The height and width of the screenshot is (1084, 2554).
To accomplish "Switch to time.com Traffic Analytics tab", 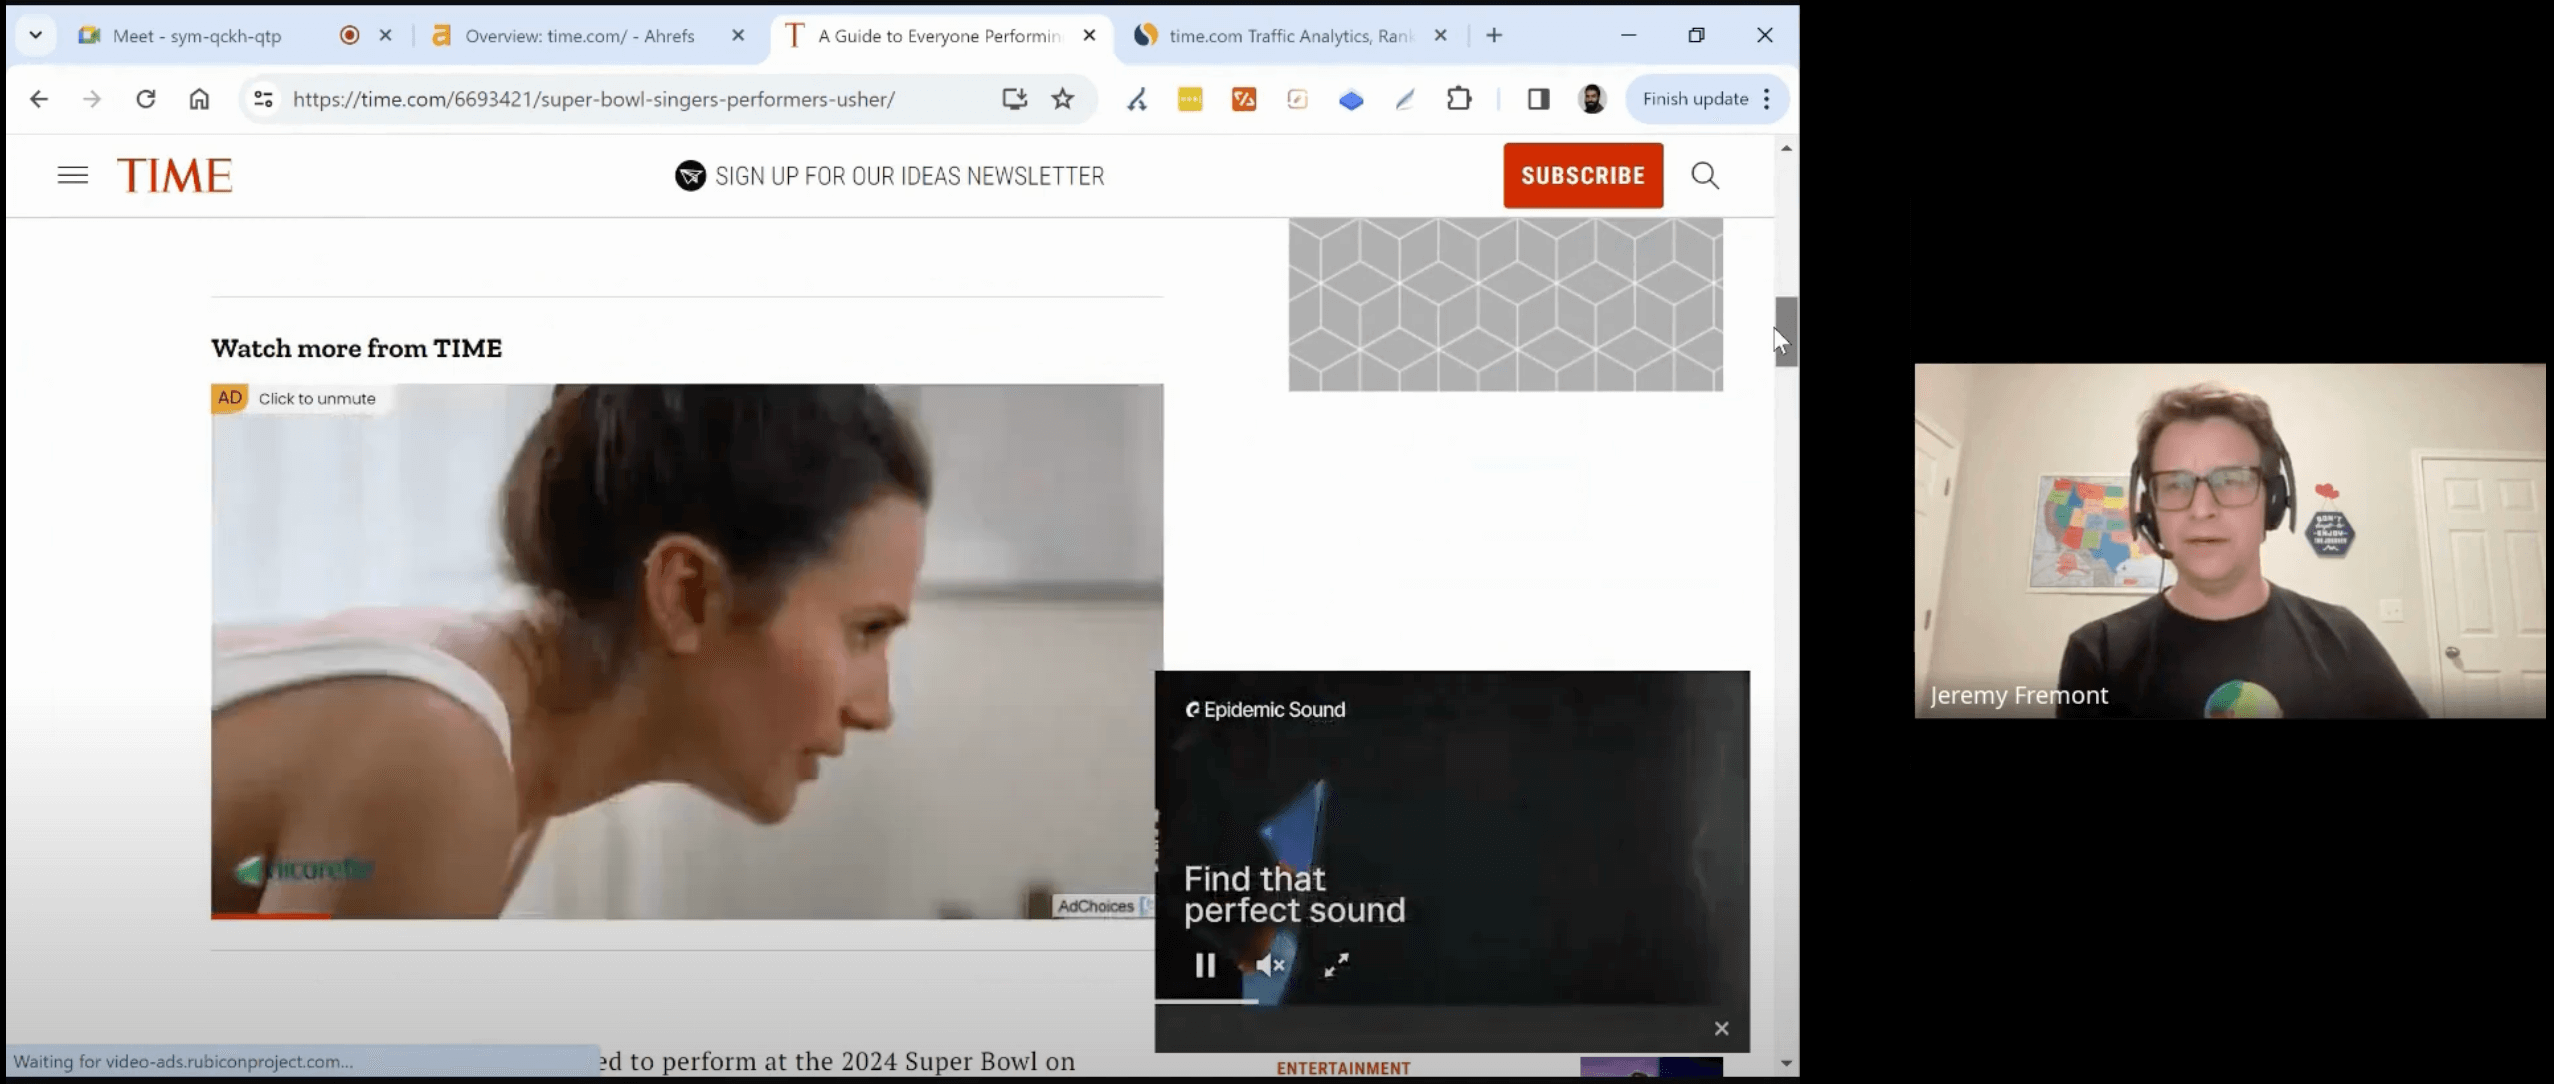I will point(1288,36).
